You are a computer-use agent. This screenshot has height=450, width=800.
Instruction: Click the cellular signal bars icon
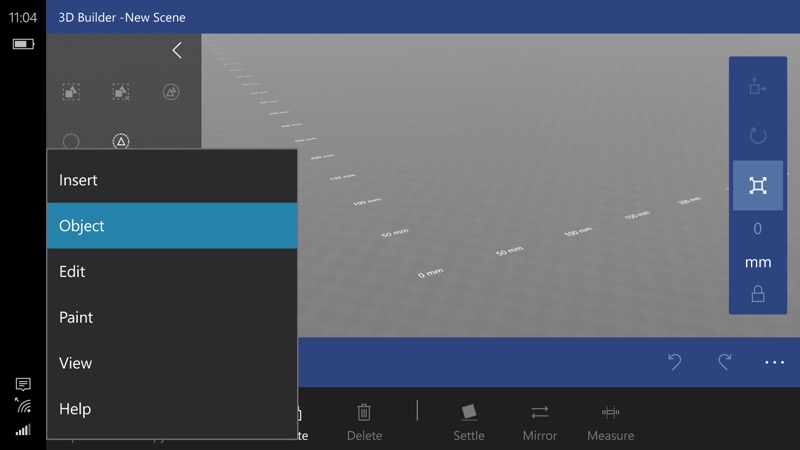pyautogui.click(x=23, y=430)
